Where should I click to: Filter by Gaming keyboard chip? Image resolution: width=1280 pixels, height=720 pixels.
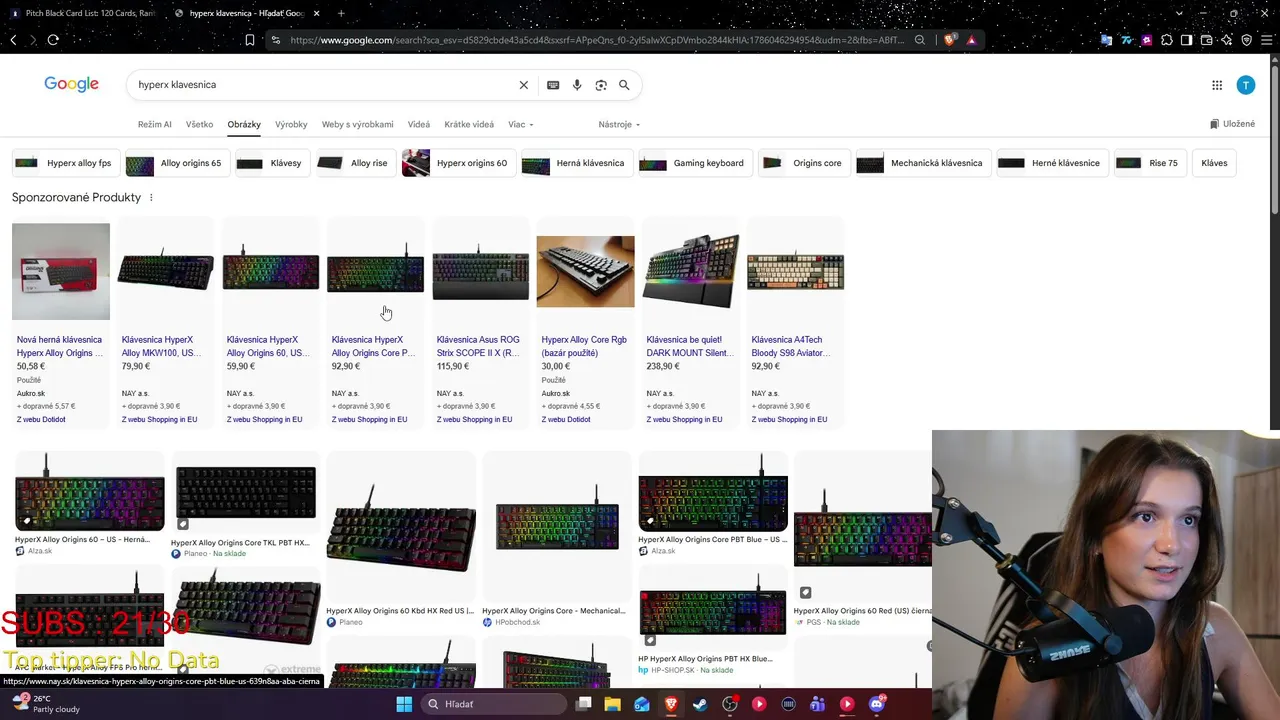click(696, 163)
